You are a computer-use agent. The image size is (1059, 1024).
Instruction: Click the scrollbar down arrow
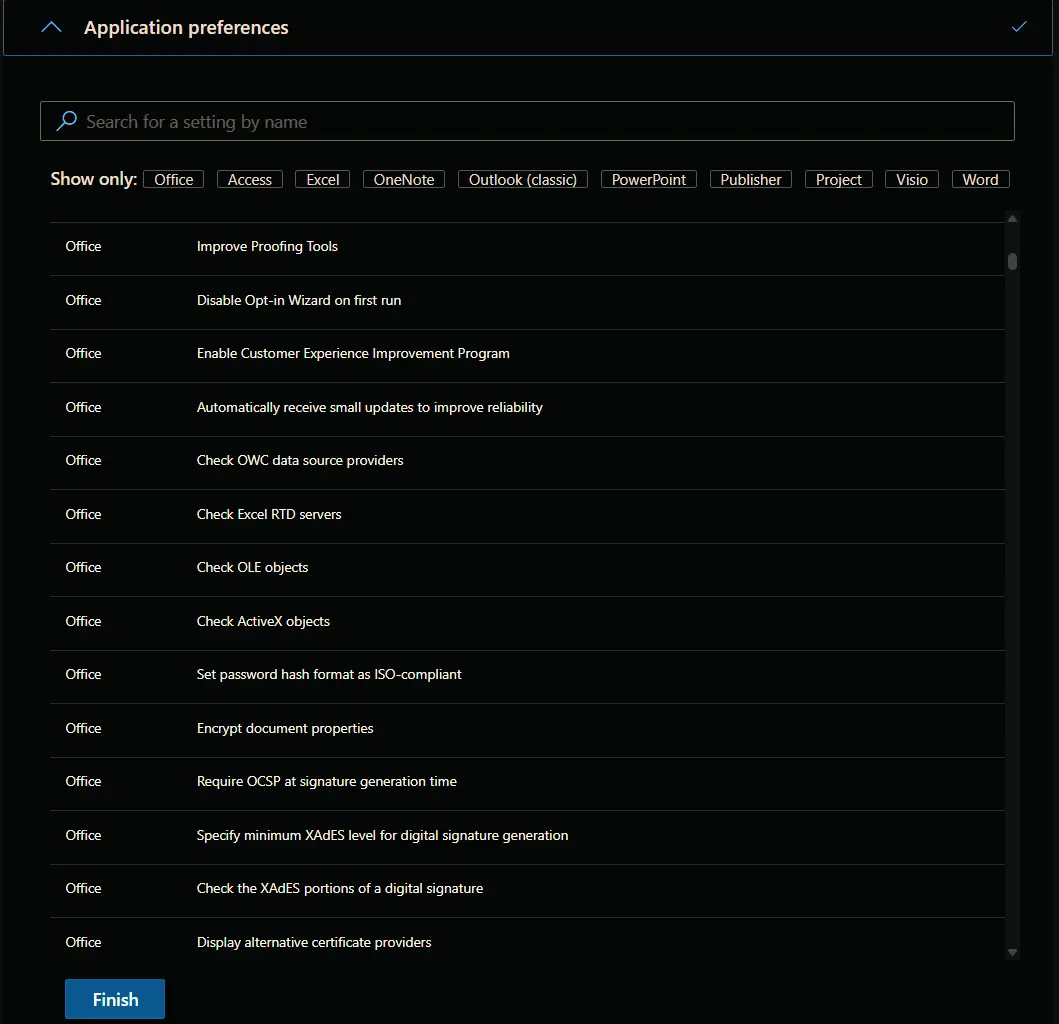[x=1012, y=952]
